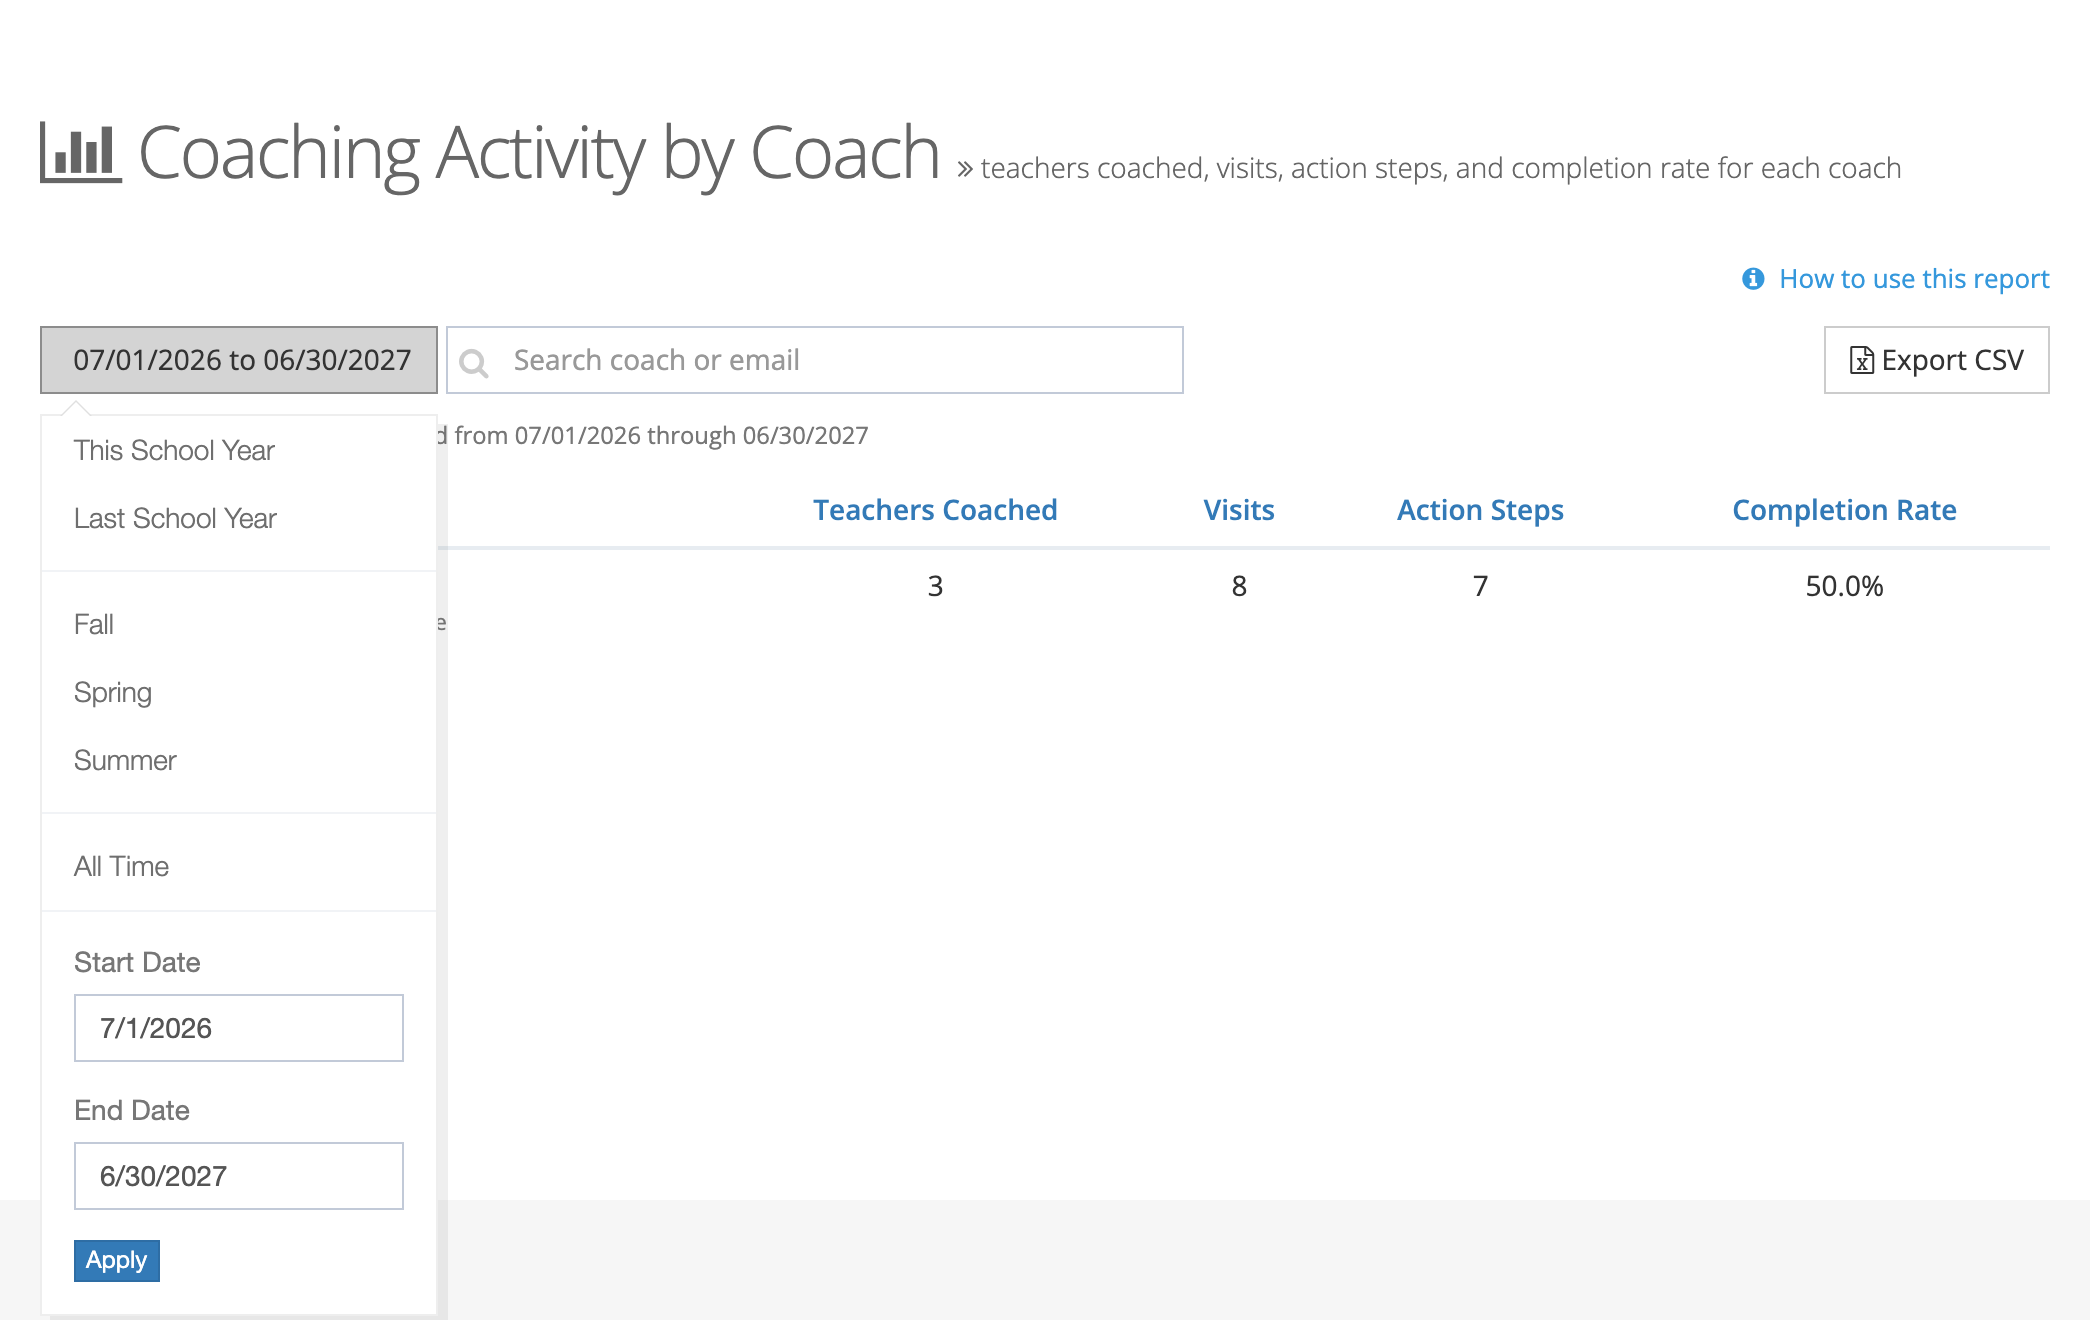Click the spreadsheet icon on Export CSV

coord(1861,360)
